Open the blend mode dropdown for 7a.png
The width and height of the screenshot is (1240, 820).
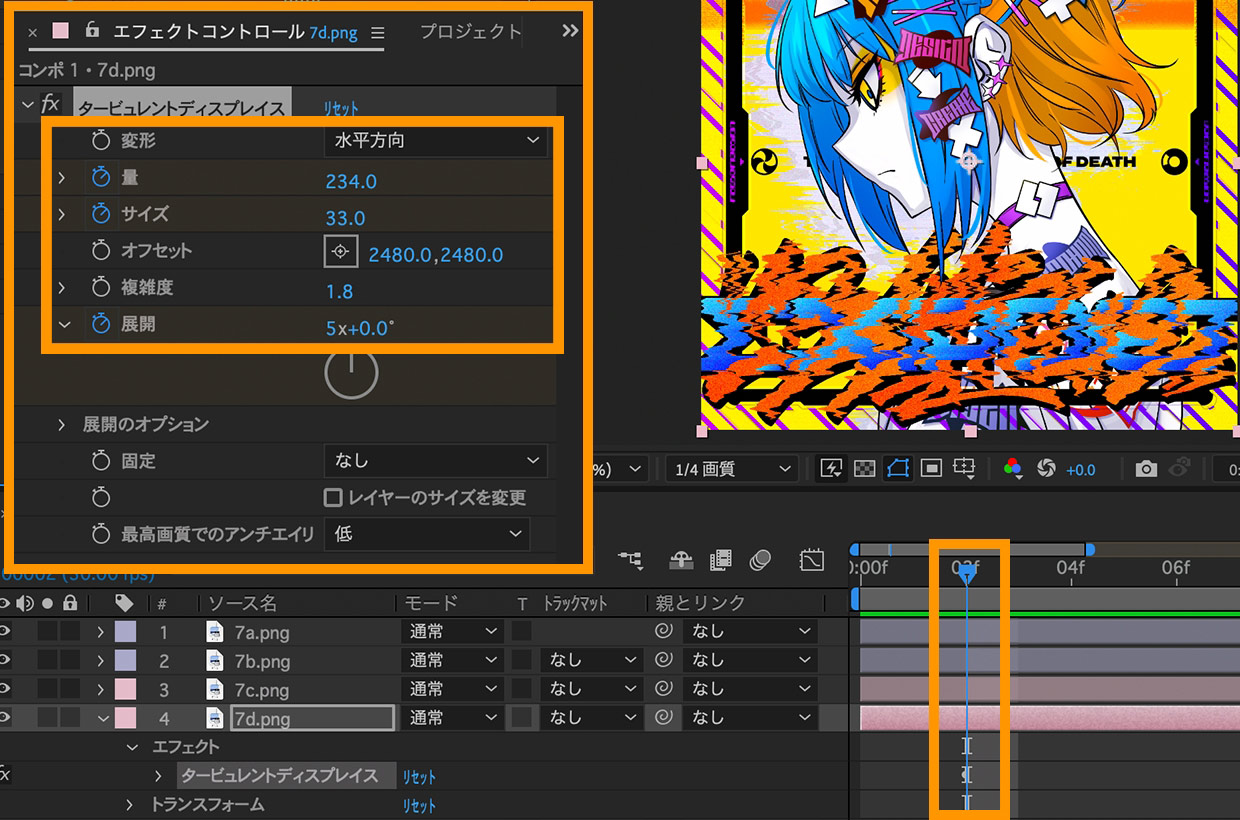[x=452, y=631]
